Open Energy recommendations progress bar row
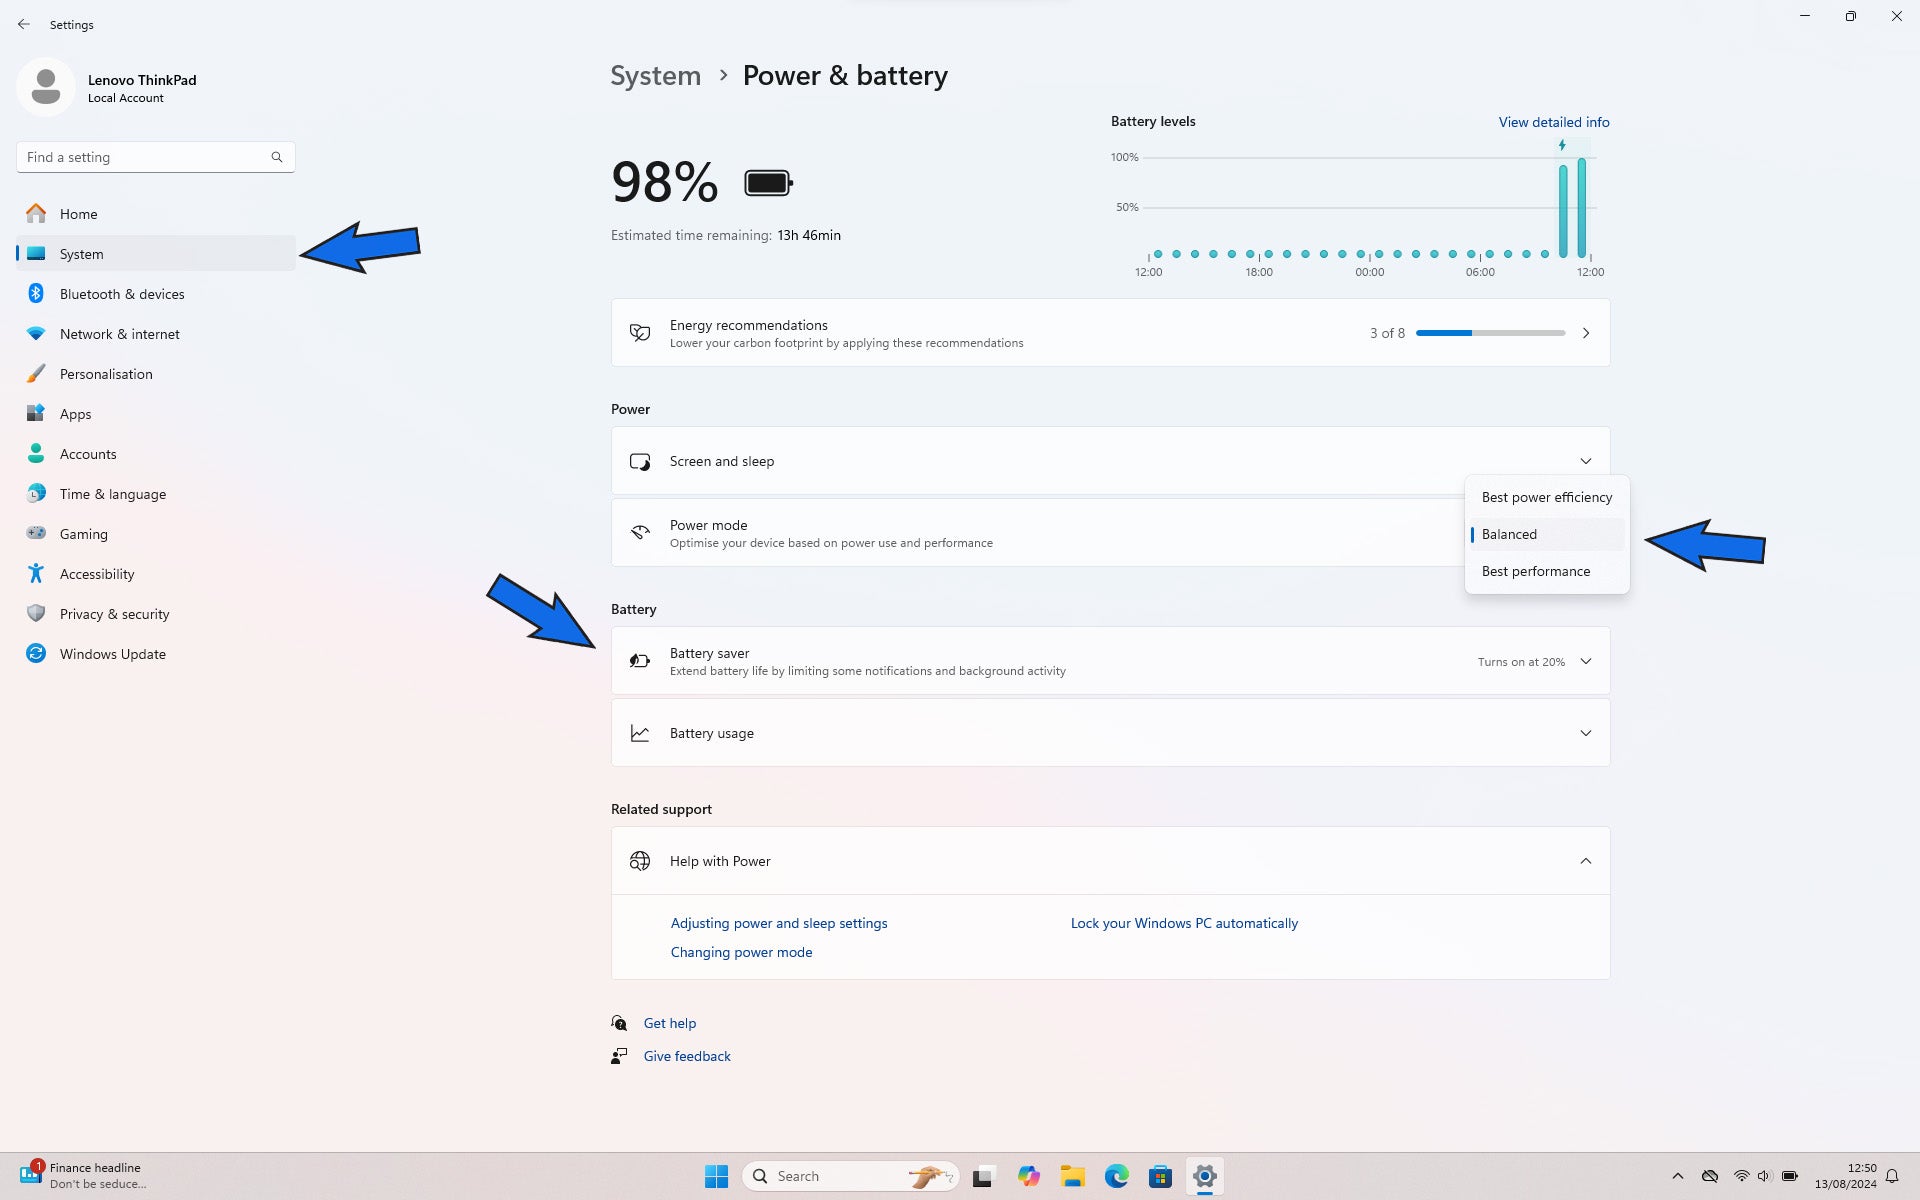The height and width of the screenshot is (1200, 1920). click(x=1490, y=333)
